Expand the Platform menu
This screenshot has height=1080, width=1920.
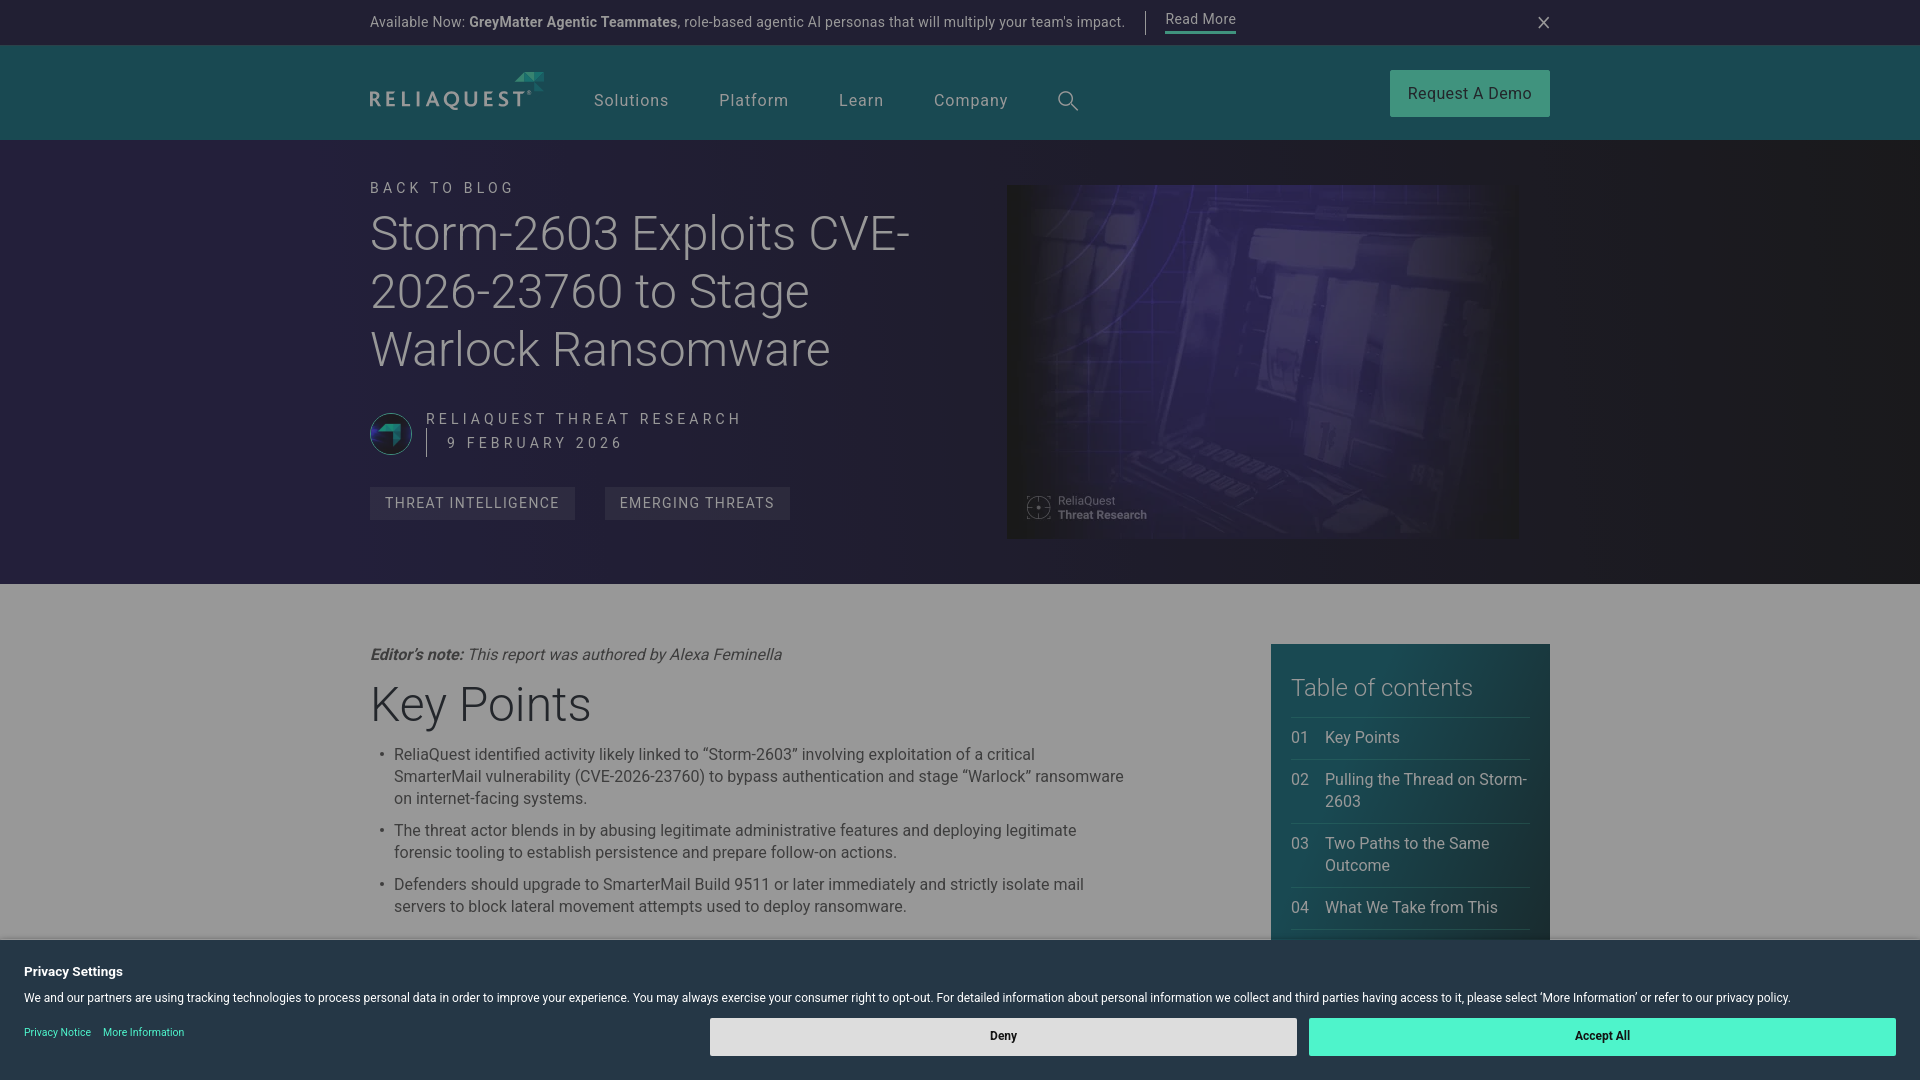(753, 100)
